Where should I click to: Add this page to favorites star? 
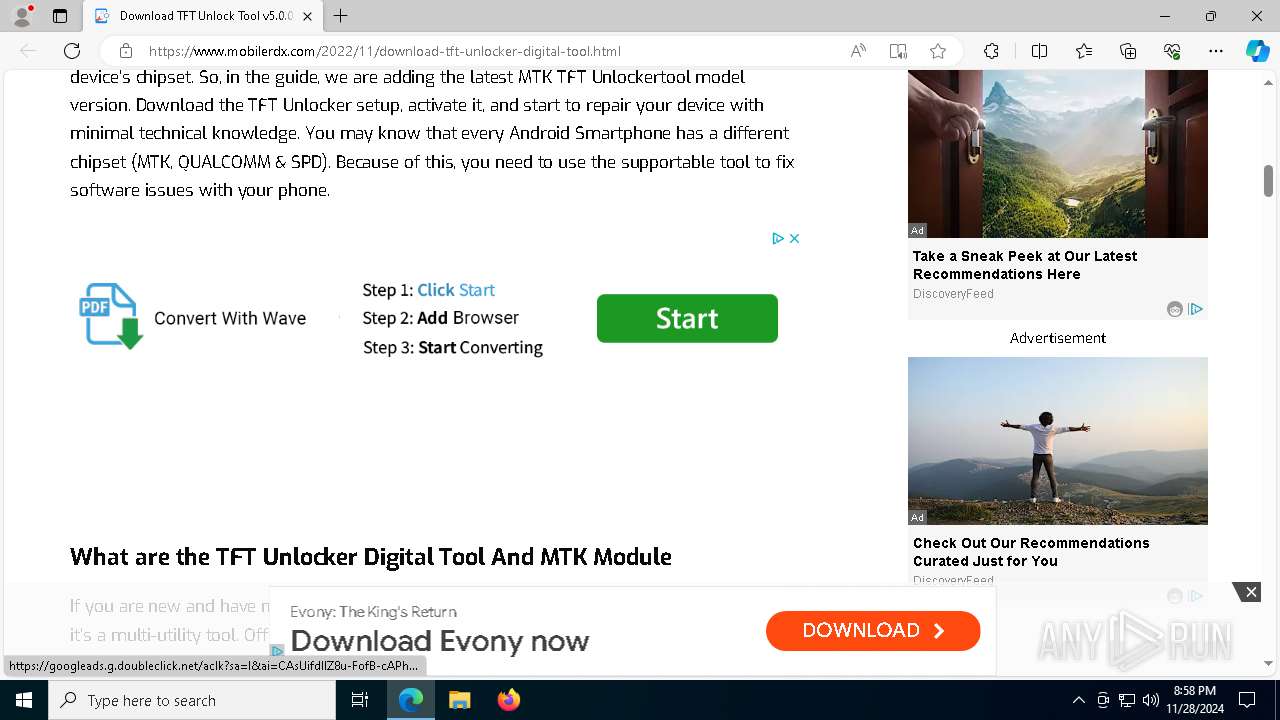coord(938,51)
